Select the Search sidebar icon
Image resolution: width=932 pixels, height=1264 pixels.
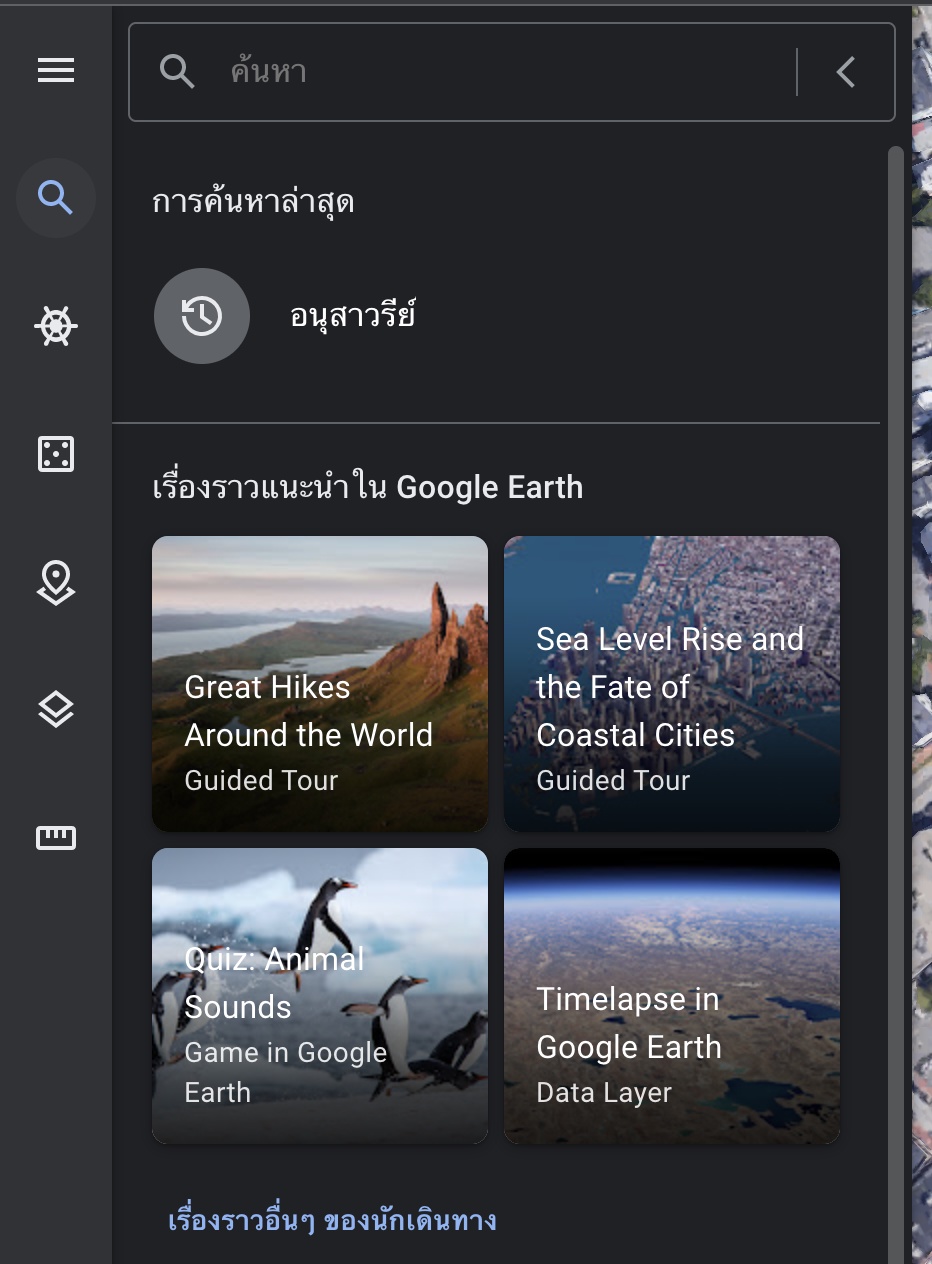56,198
